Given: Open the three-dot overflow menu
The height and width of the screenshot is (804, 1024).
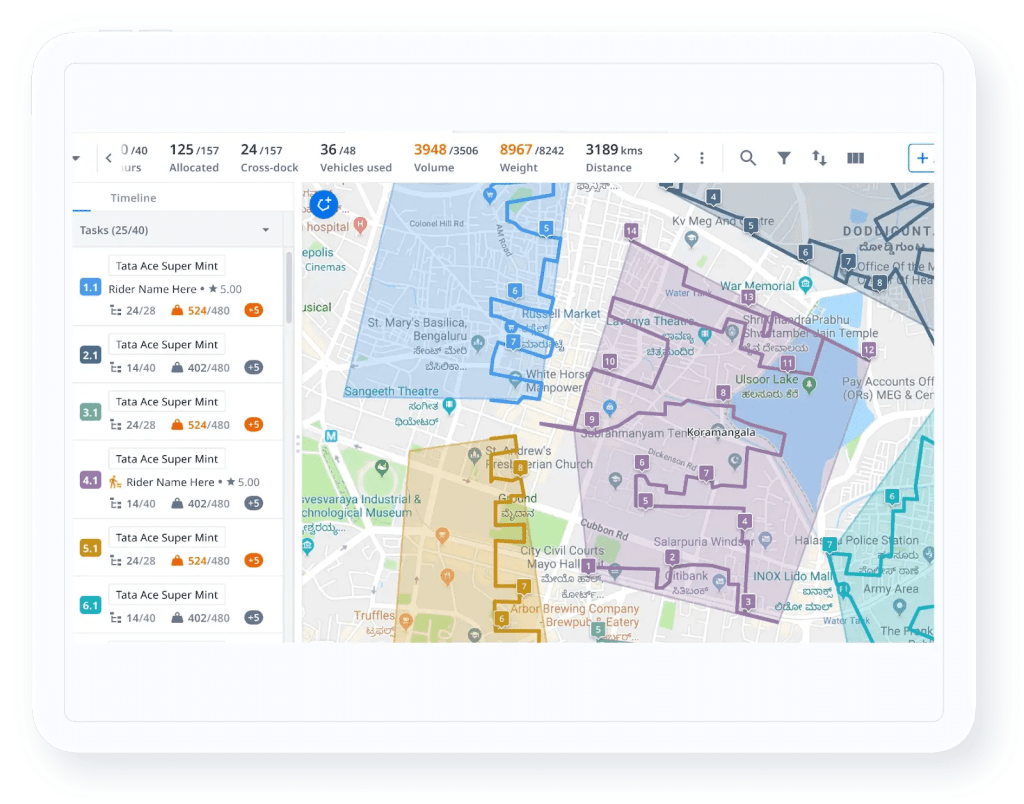Looking at the screenshot, I should tap(701, 157).
